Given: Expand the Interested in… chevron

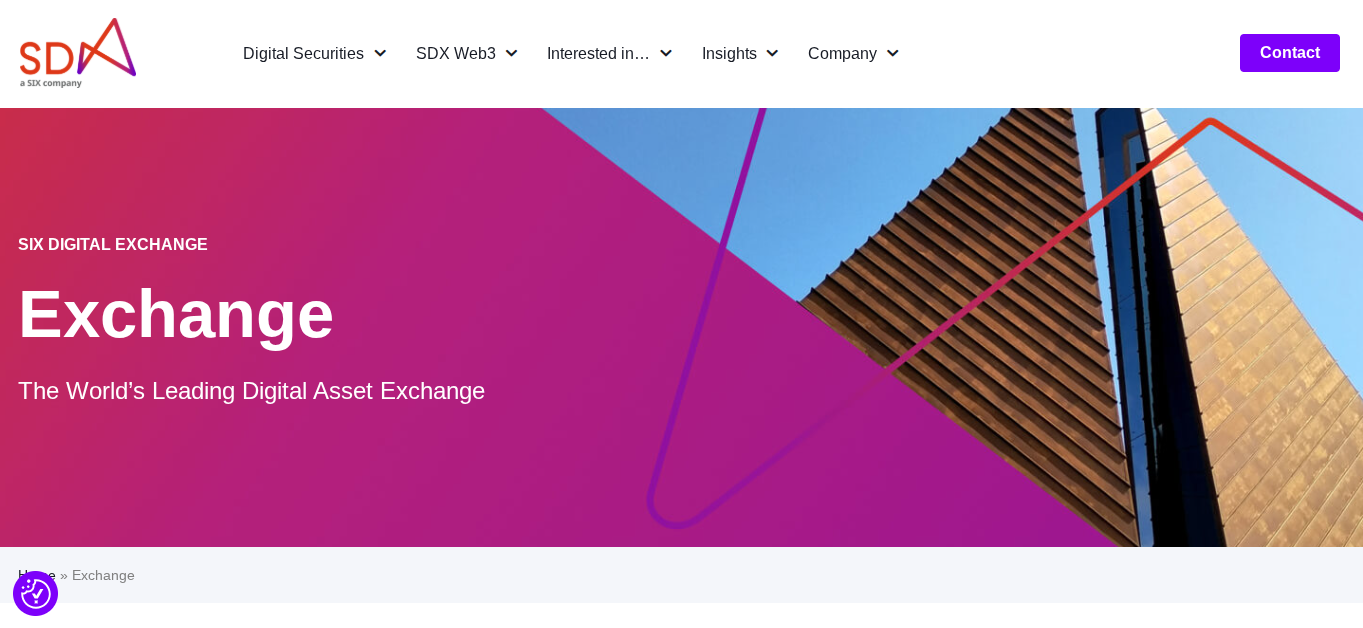Looking at the screenshot, I should [666, 54].
